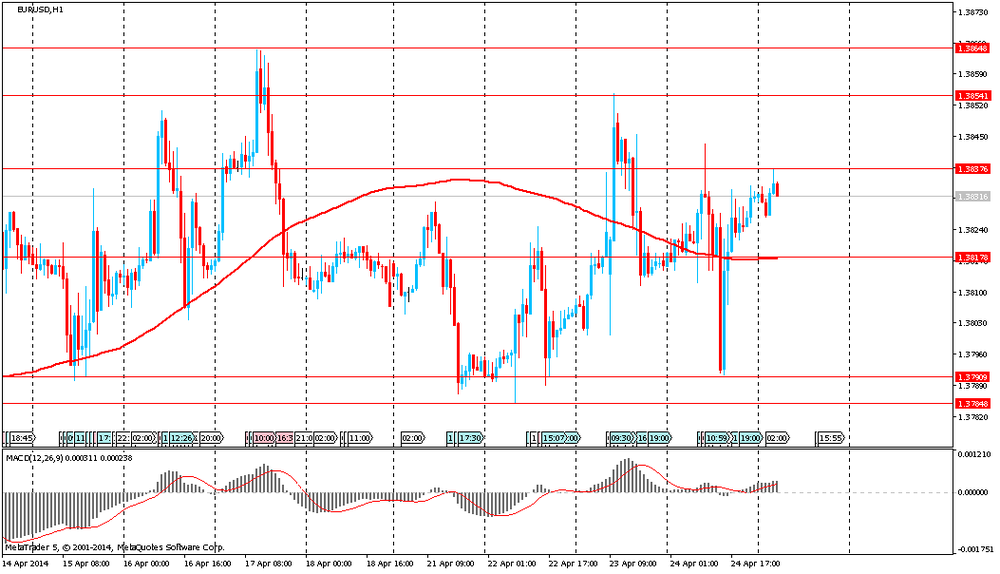1000x574 pixels.
Task: Select the 1.37848 price level label
Action: [x=971, y=403]
